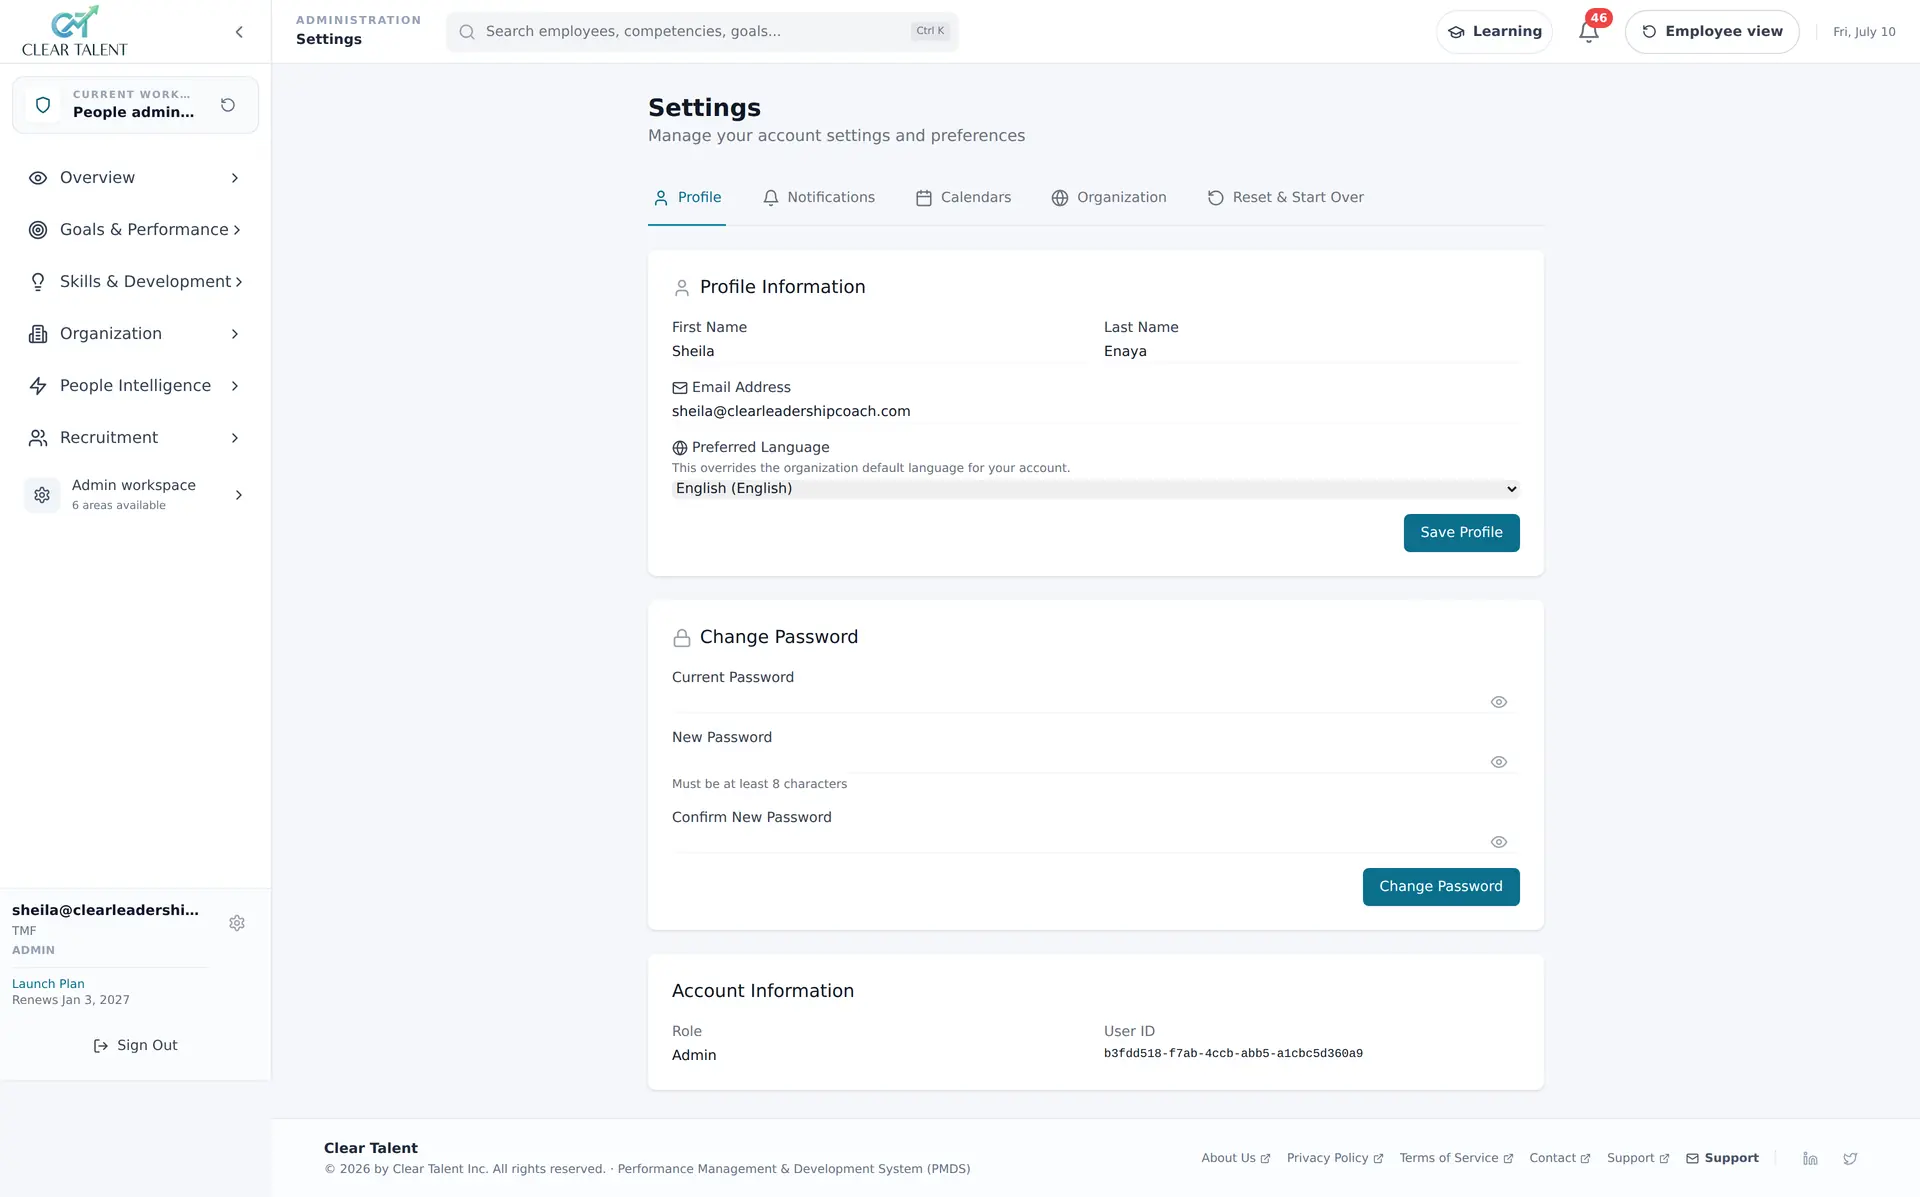Open Terms of Service footer link

click(1456, 1158)
